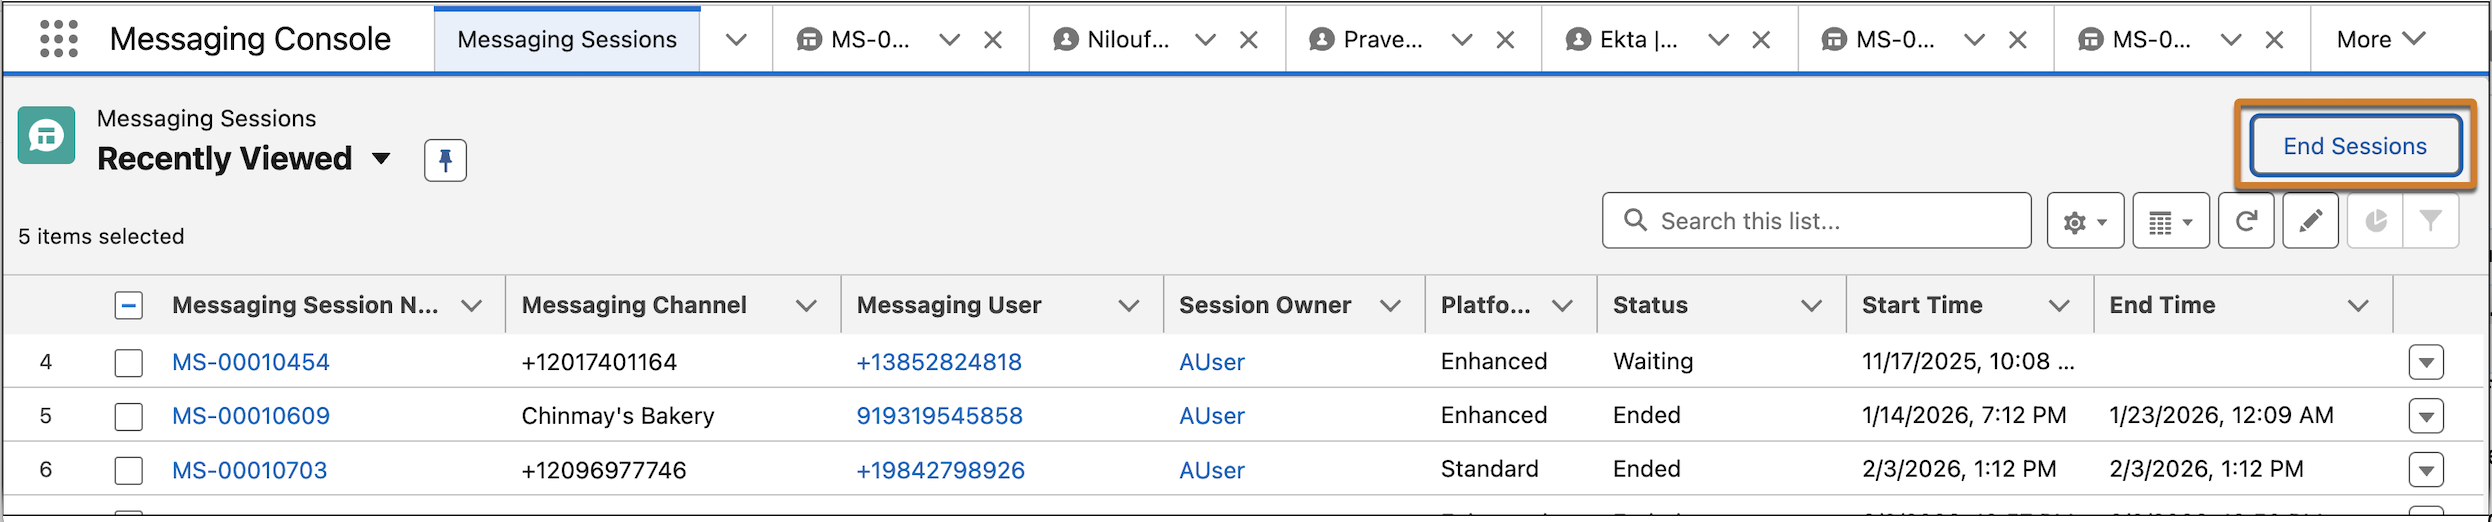Sort by Messaging Channel column header
The height and width of the screenshot is (522, 2492).
click(x=634, y=306)
